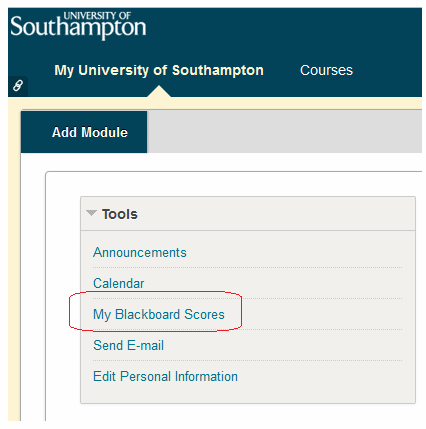Click the chain link quick links icon

(18, 86)
